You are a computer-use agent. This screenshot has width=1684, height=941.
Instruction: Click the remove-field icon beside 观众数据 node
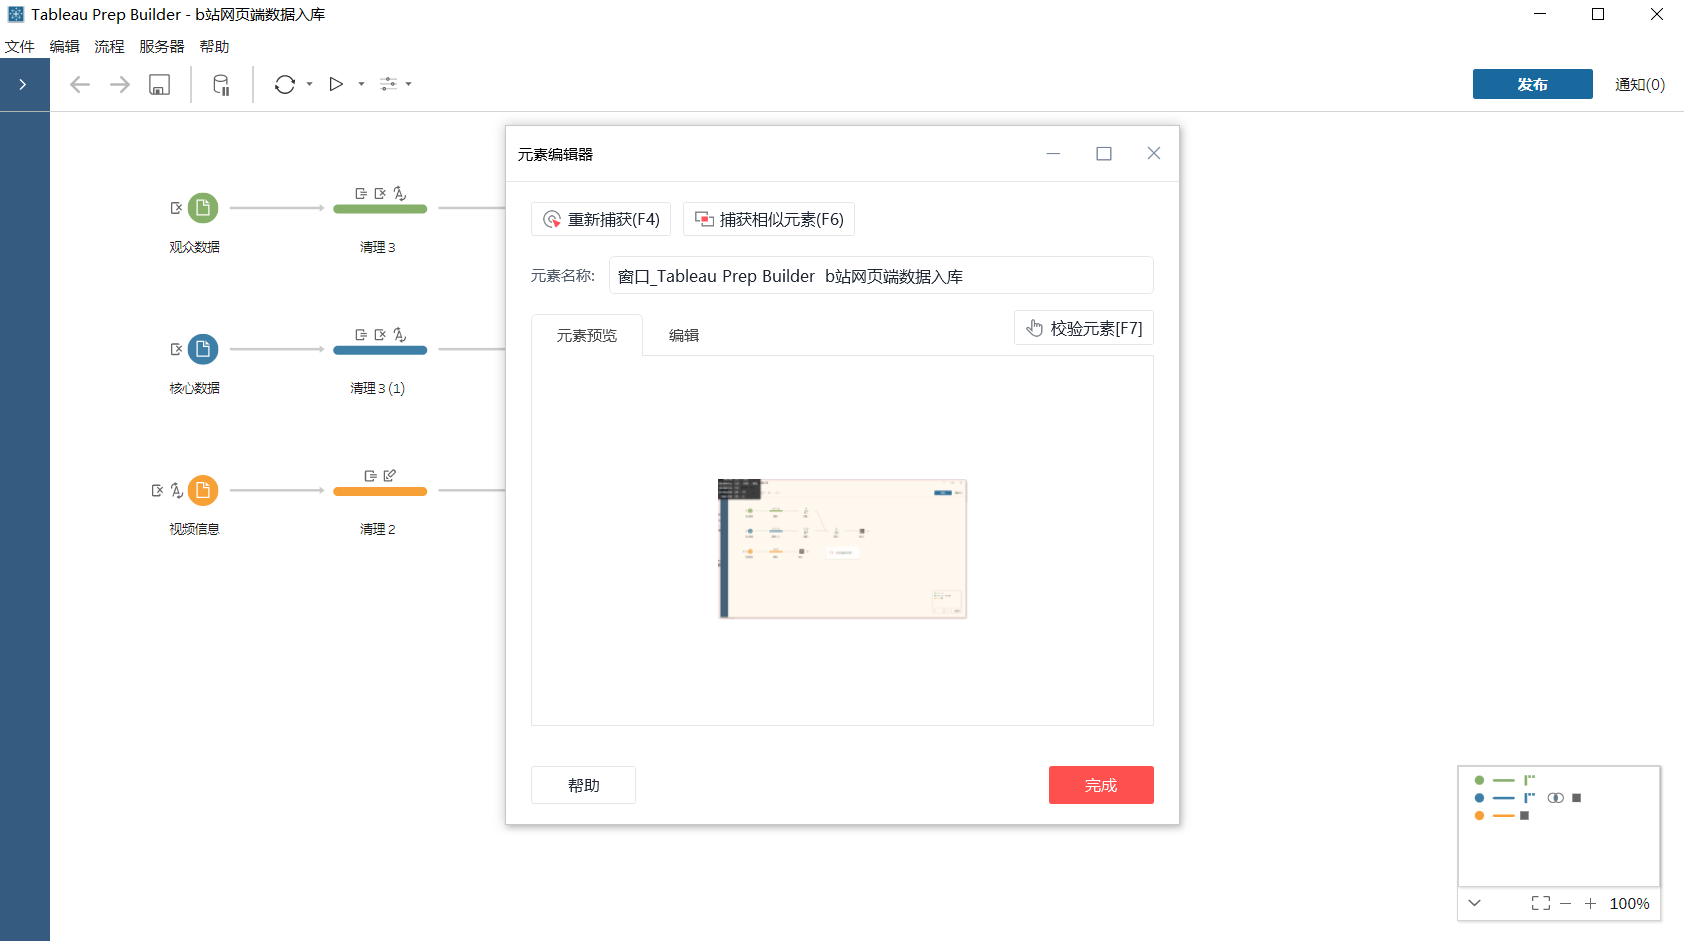(x=176, y=208)
